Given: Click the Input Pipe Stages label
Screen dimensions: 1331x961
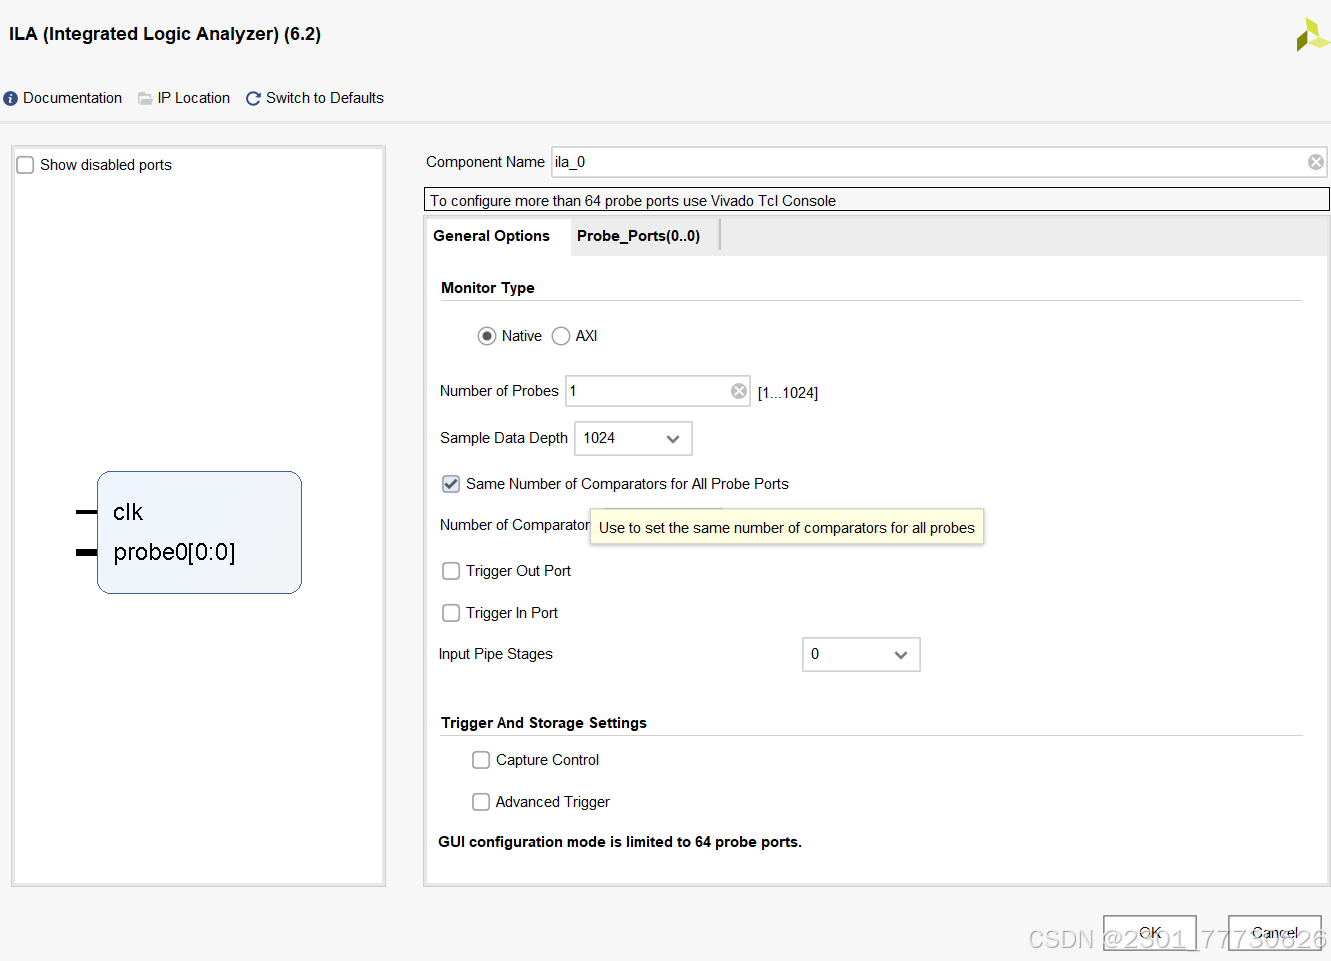Looking at the screenshot, I should 496,654.
